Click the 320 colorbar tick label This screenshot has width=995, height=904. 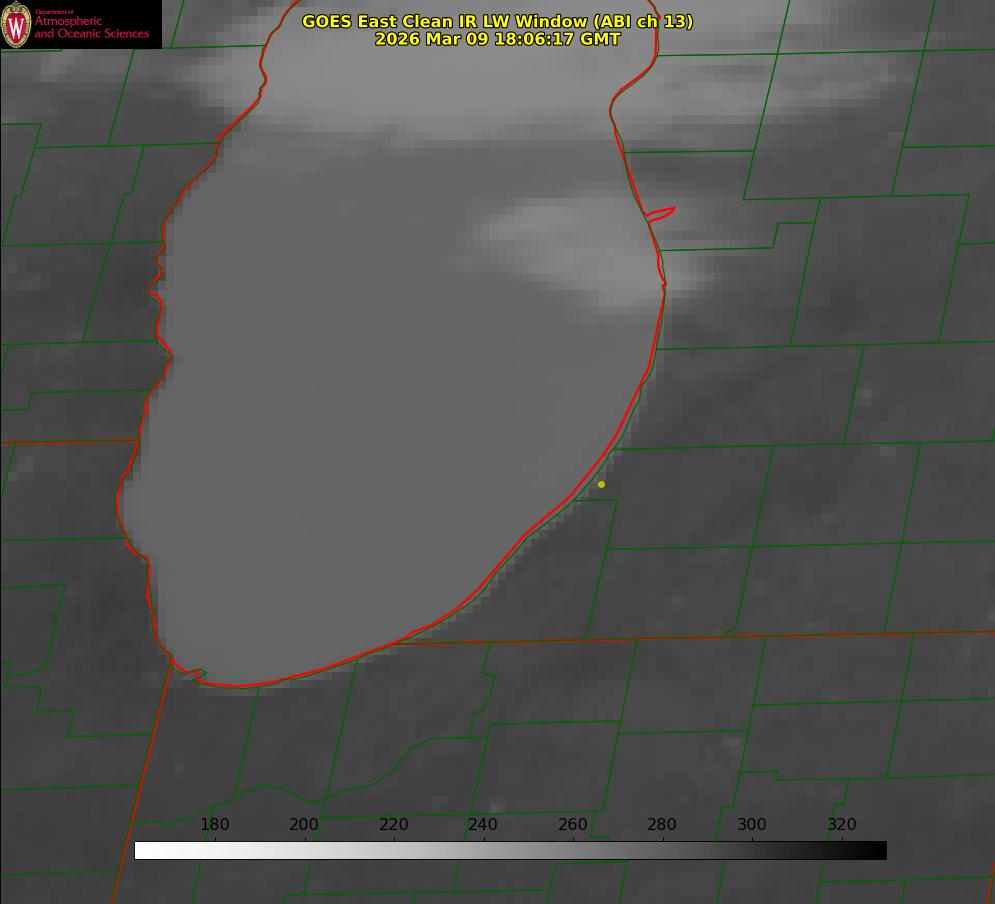[x=842, y=824]
